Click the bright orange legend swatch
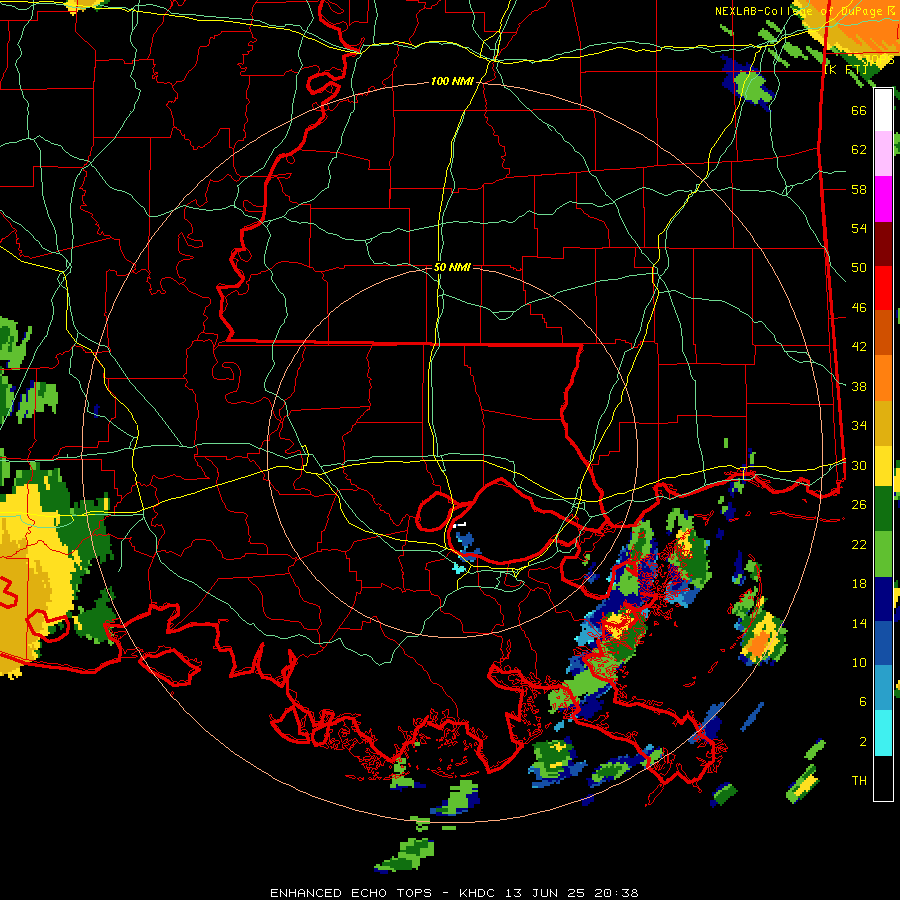The width and height of the screenshot is (900, 900). click(883, 378)
